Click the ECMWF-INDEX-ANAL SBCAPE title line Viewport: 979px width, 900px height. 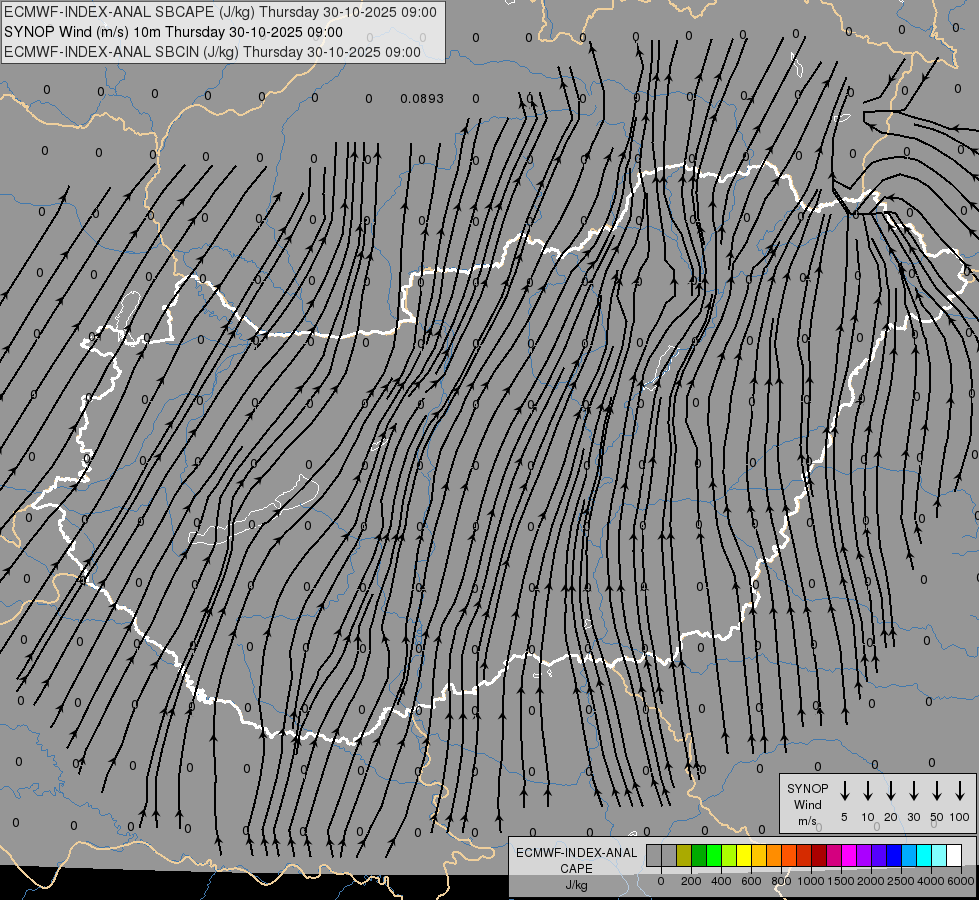pyautogui.click(x=220, y=12)
